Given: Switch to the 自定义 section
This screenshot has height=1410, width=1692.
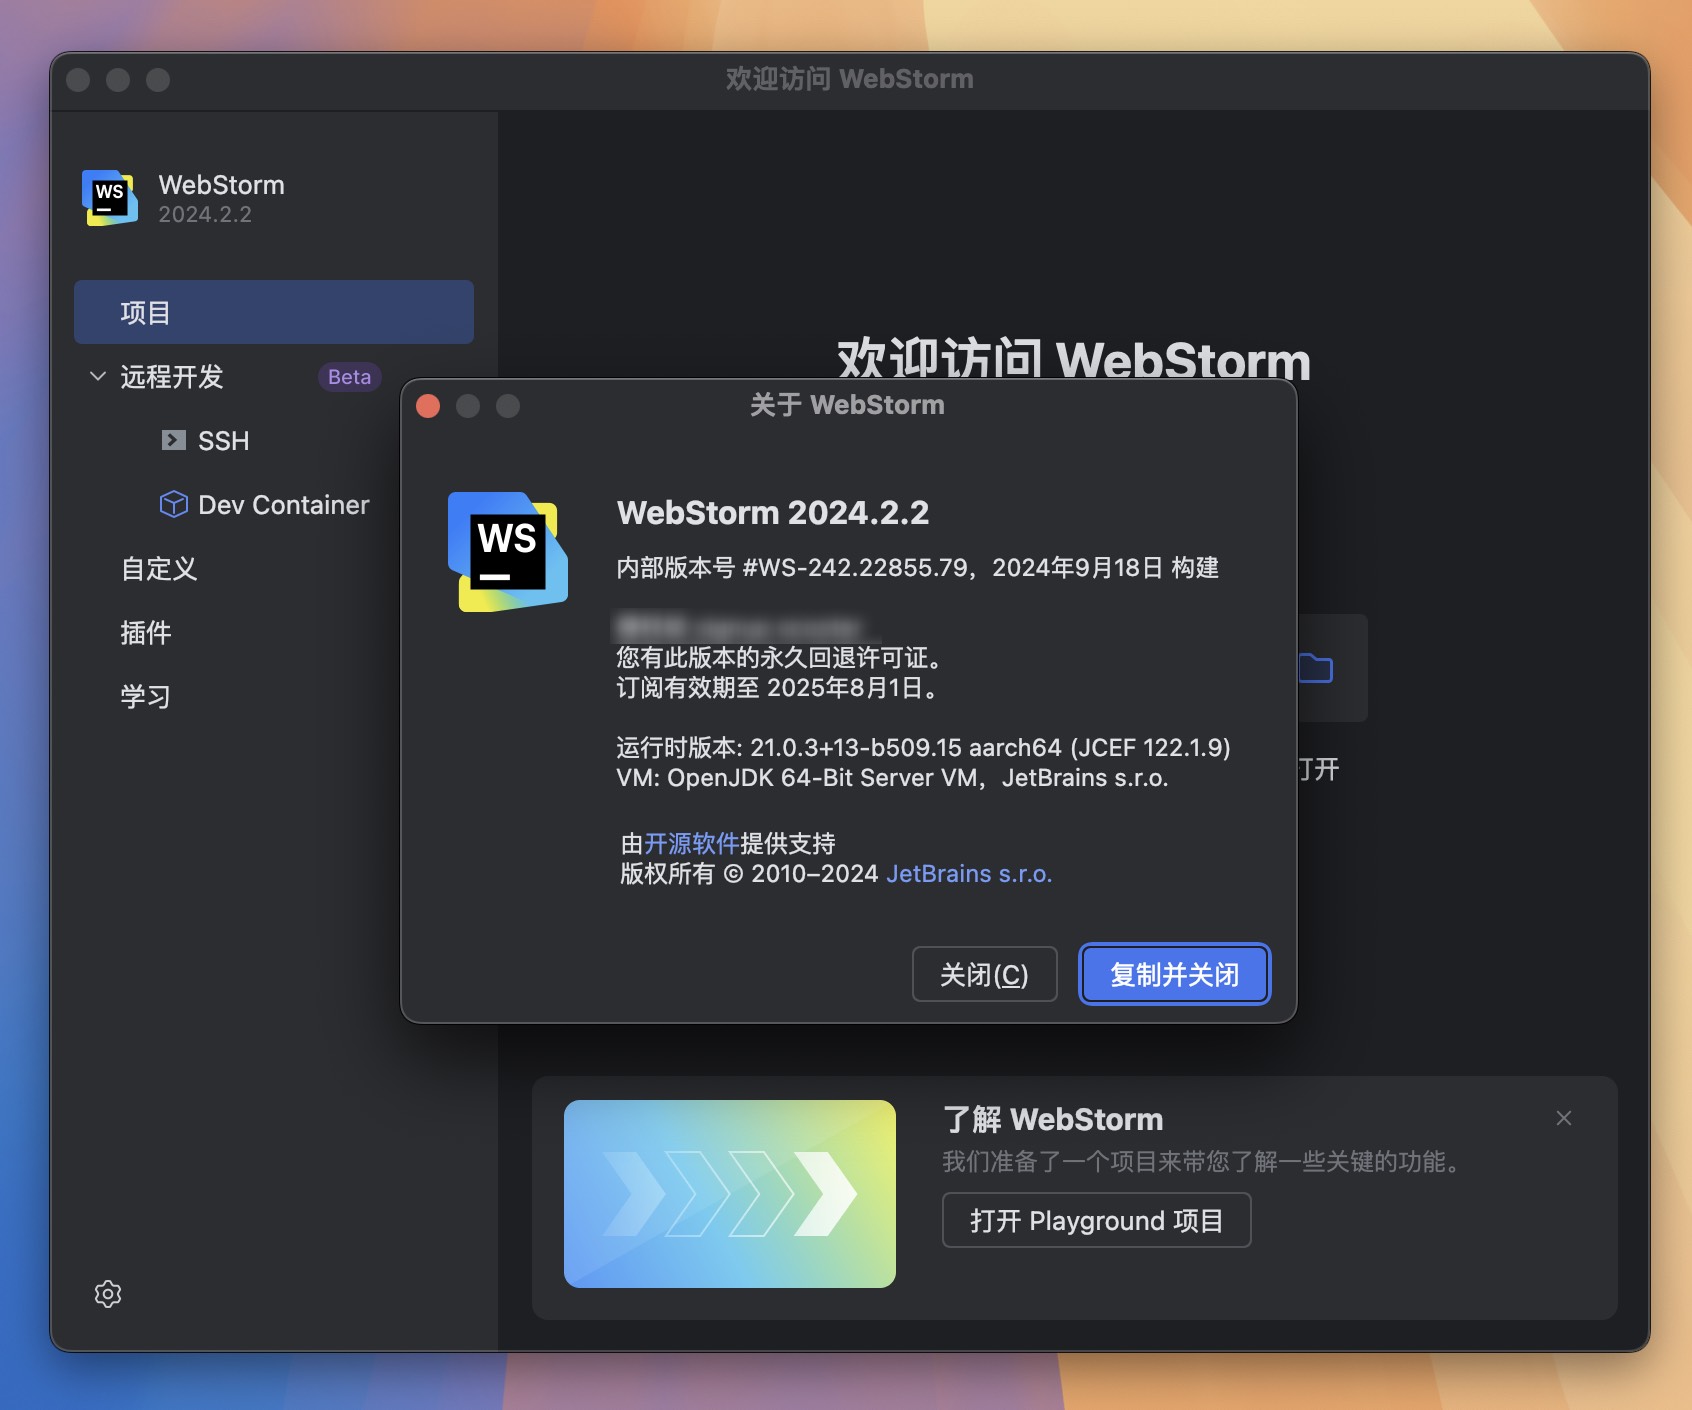Looking at the screenshot, I should tap(159, 568).
